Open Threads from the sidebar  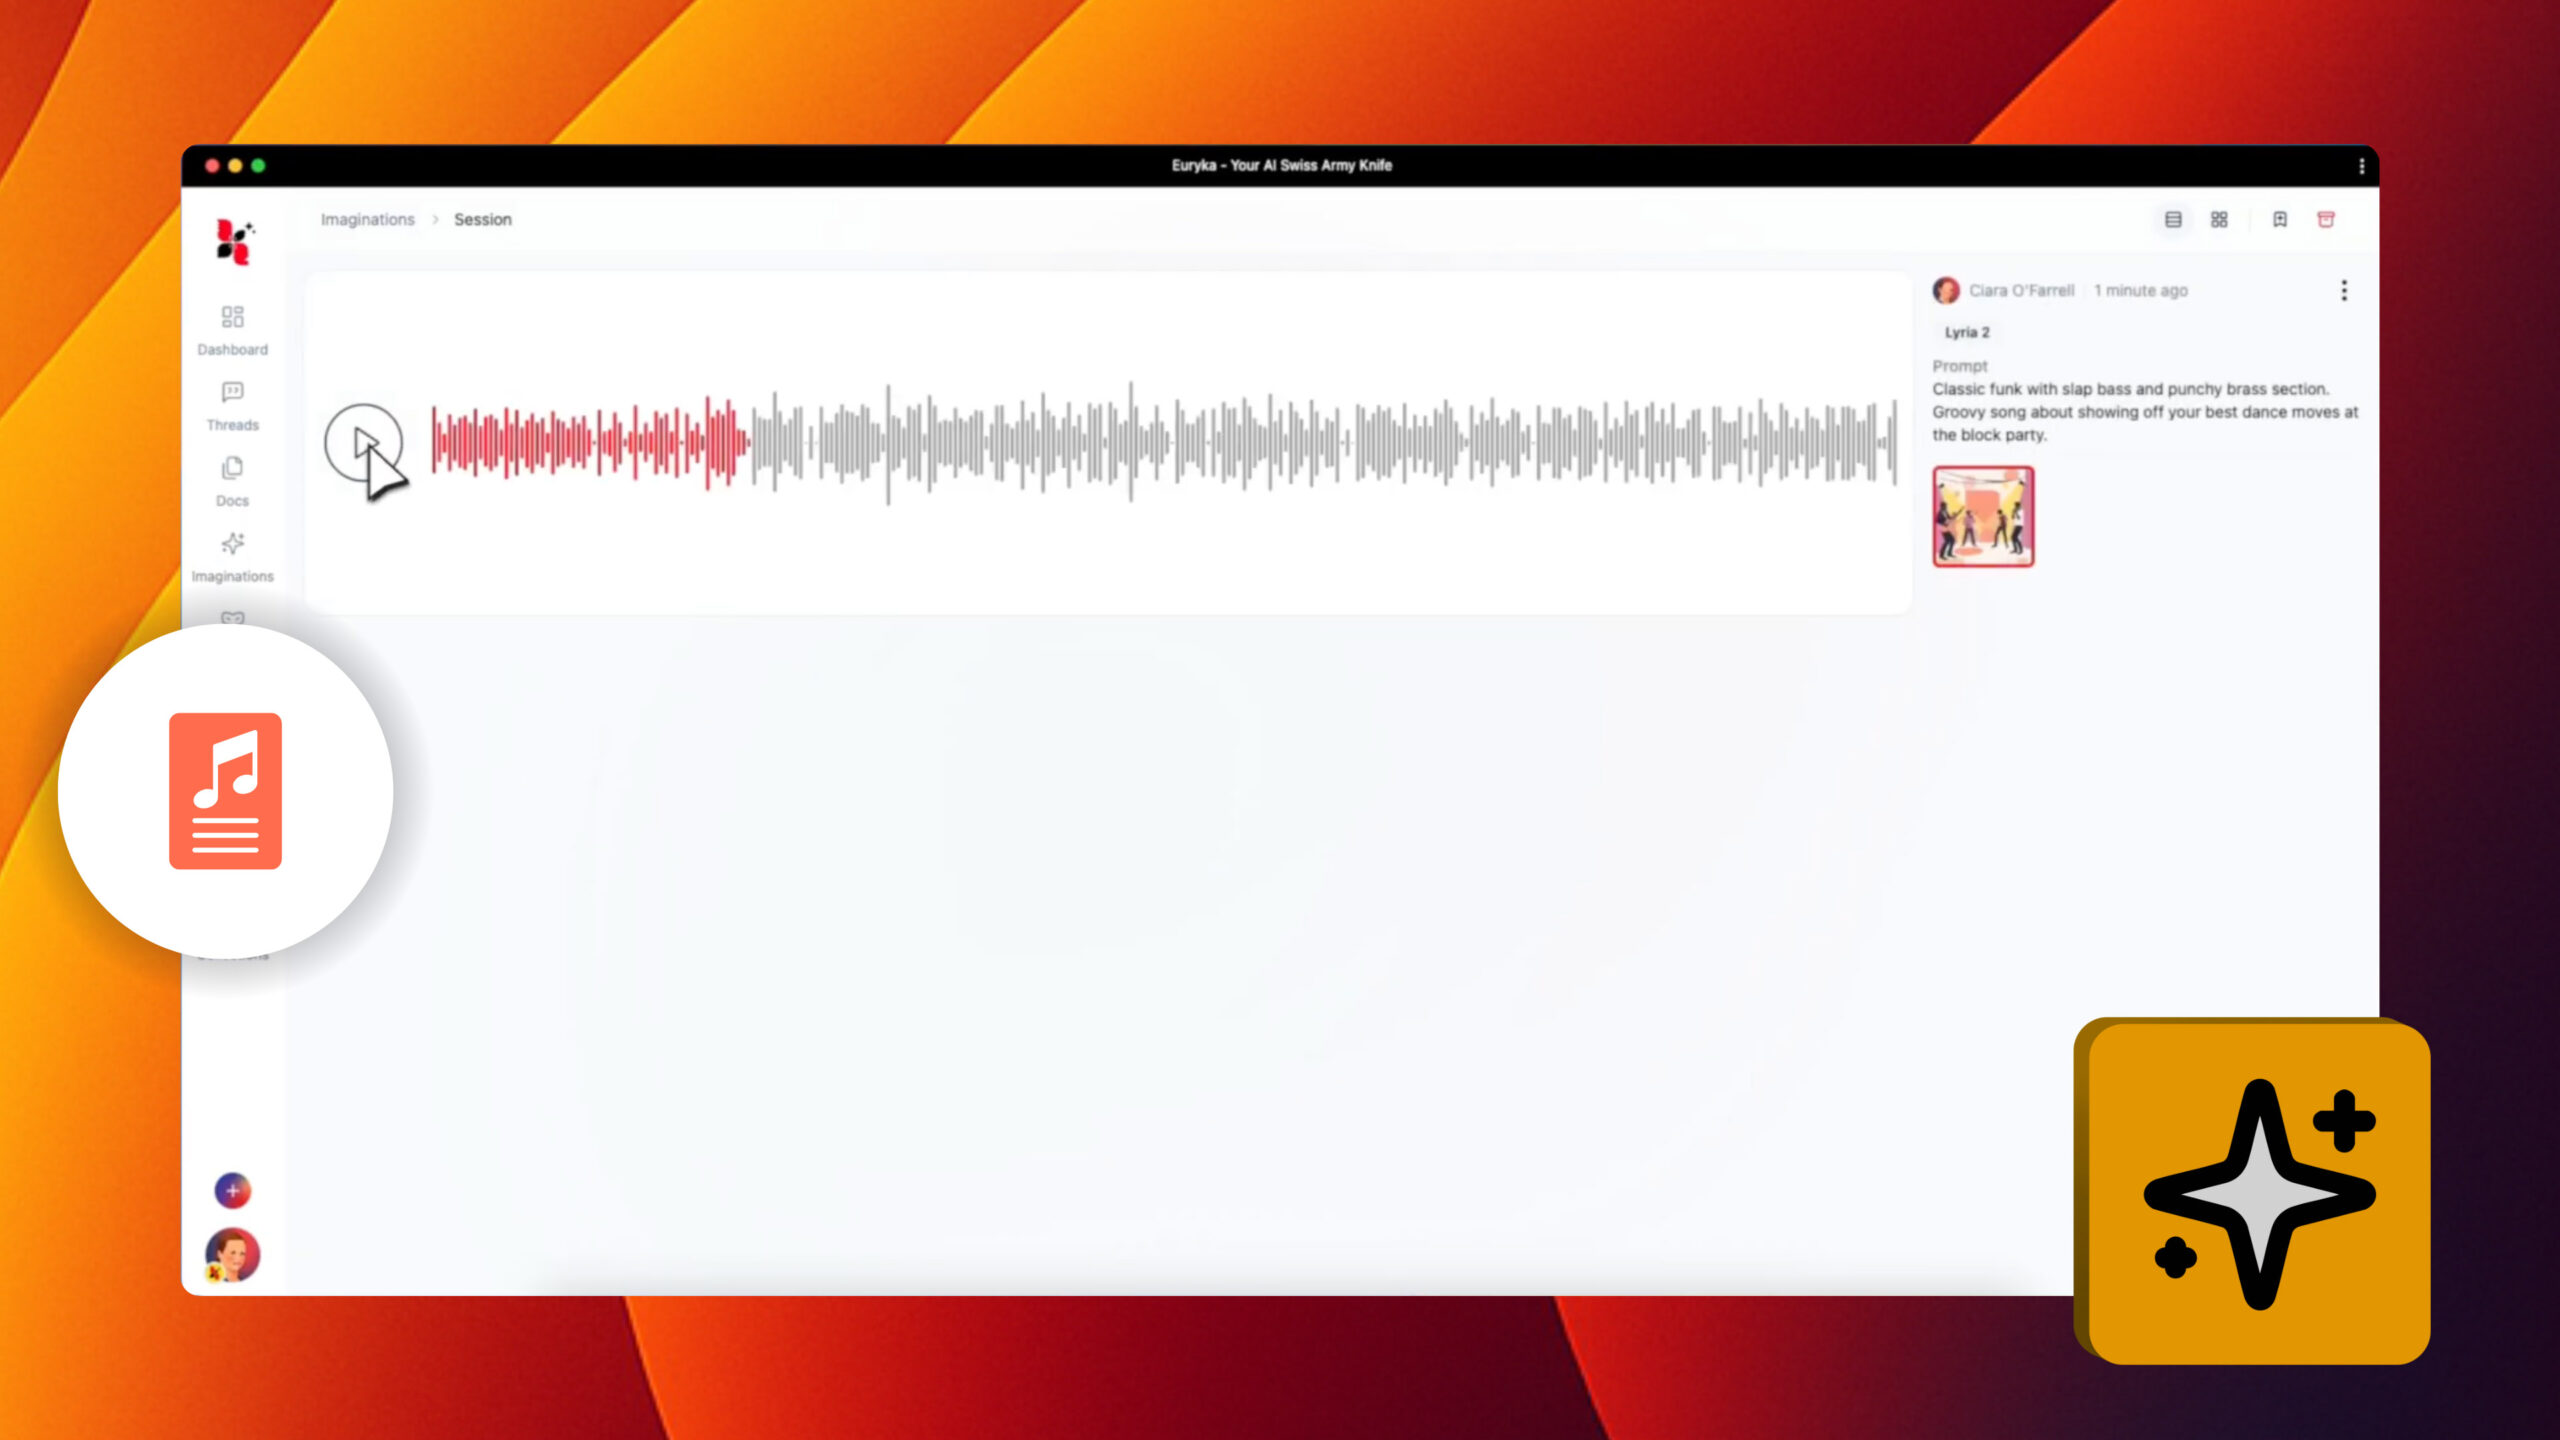click(232, 393)
